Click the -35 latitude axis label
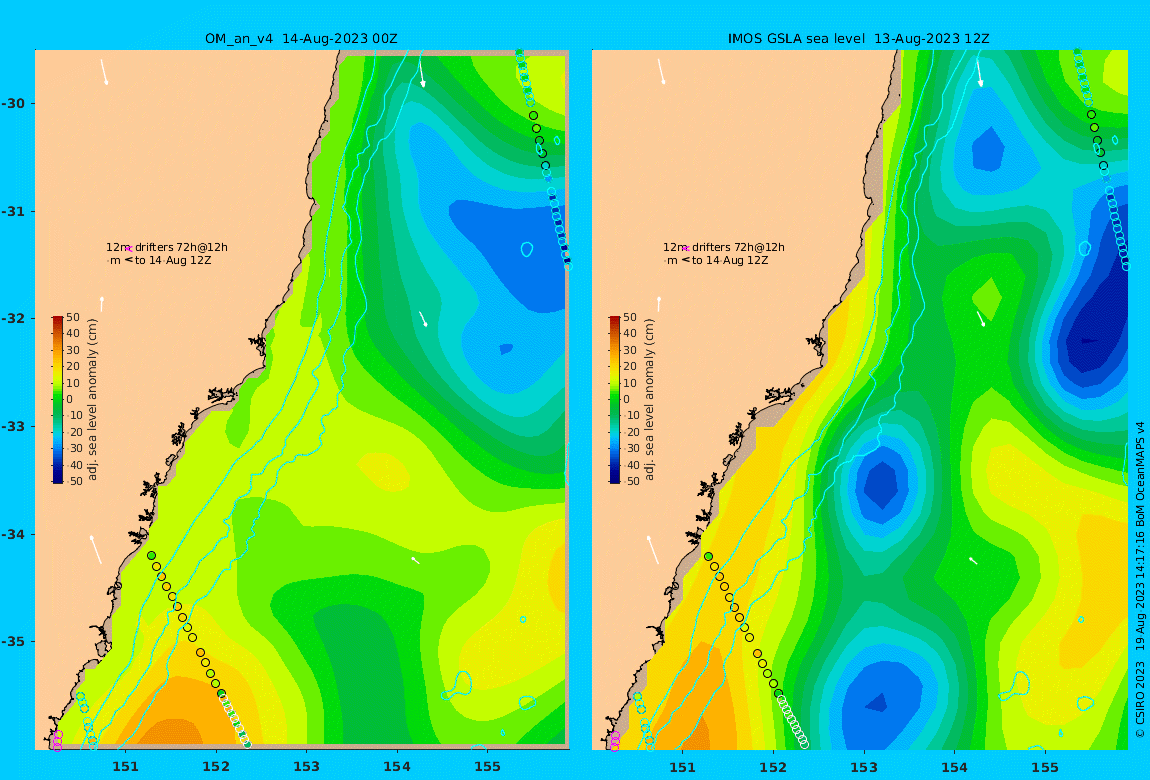 pyautogui.click(x=12, y=641)
